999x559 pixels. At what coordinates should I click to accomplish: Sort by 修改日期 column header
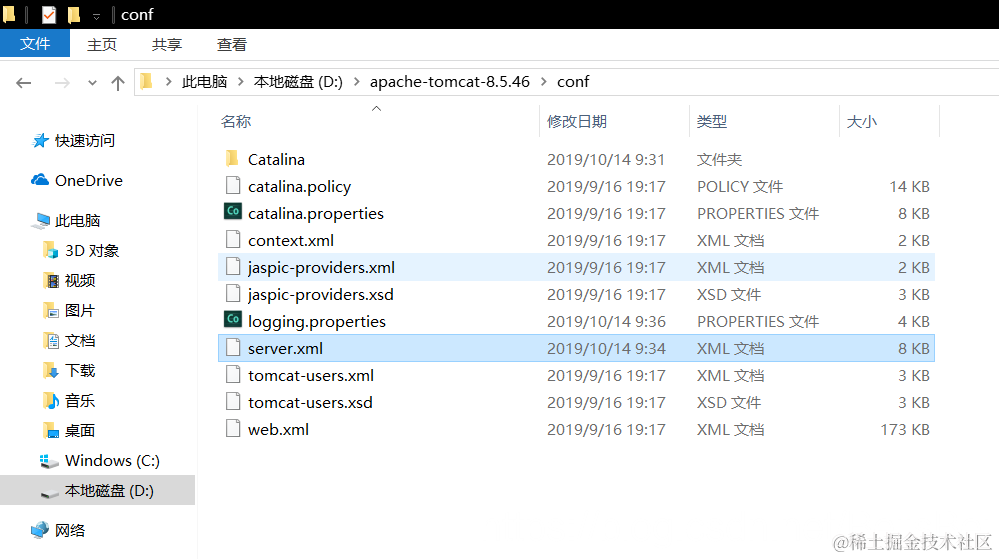577,122
